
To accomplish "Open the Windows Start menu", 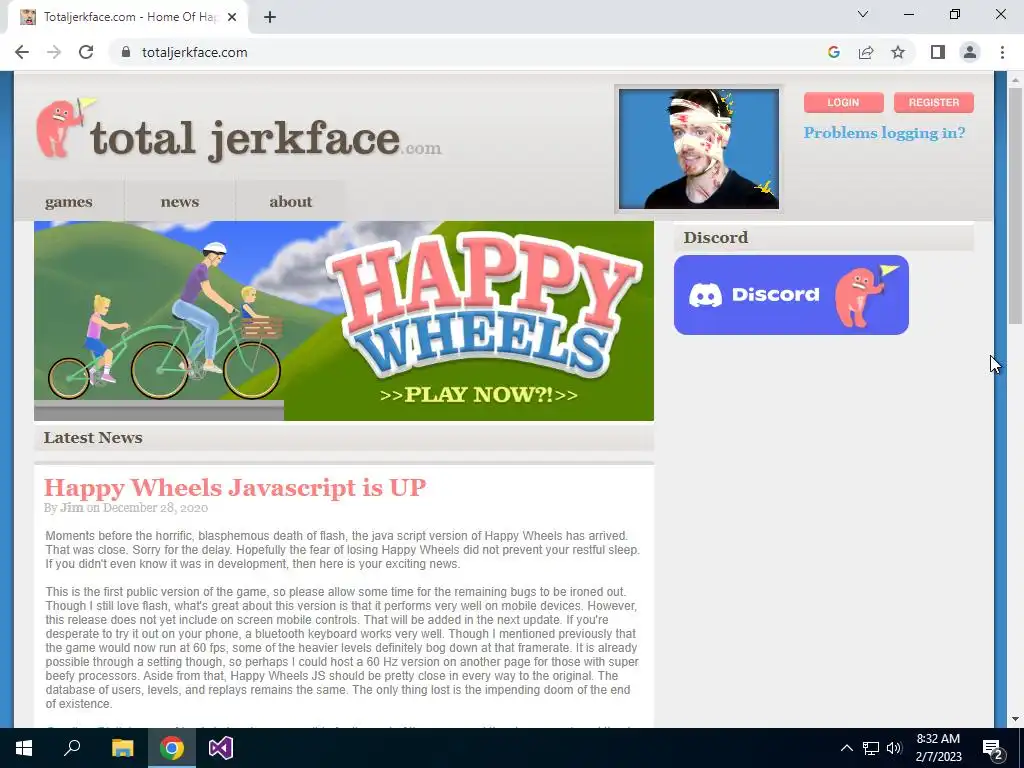I will 24,748.
